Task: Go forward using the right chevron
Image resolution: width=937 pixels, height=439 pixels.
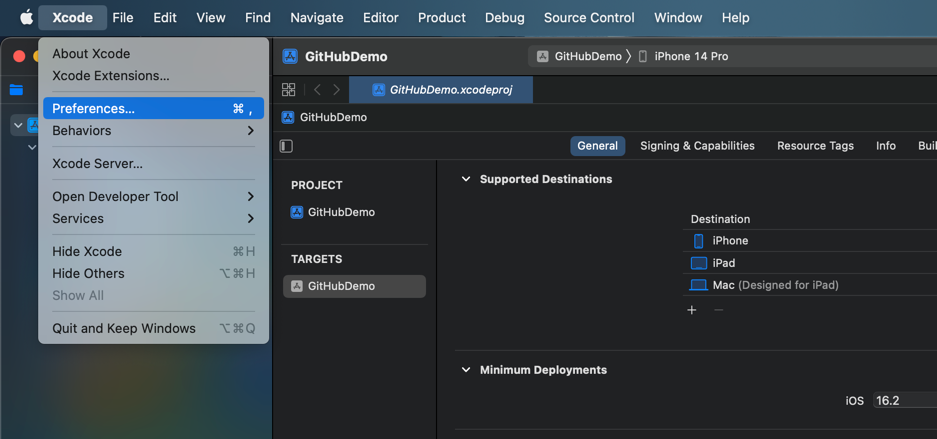Action: click(x=336, y=89)
